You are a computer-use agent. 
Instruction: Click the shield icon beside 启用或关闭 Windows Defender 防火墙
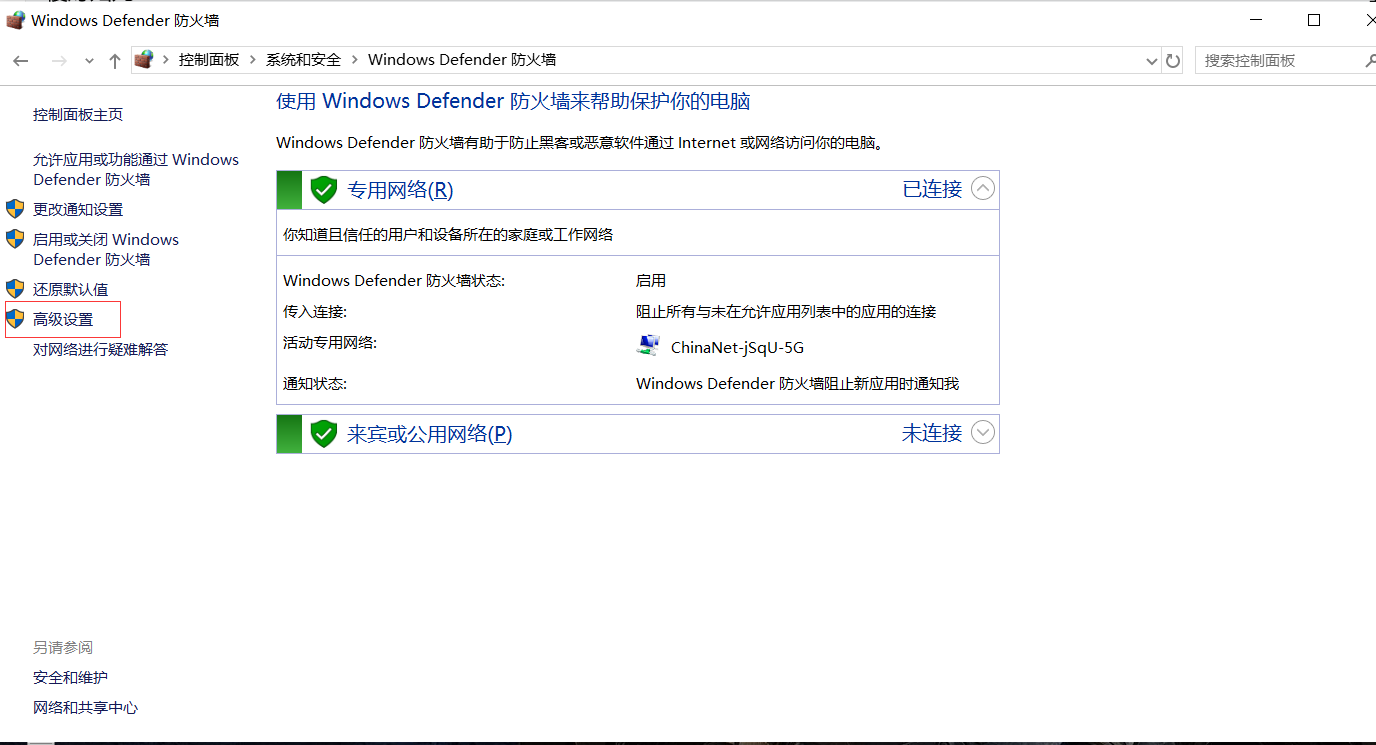[x=15, y=239]
